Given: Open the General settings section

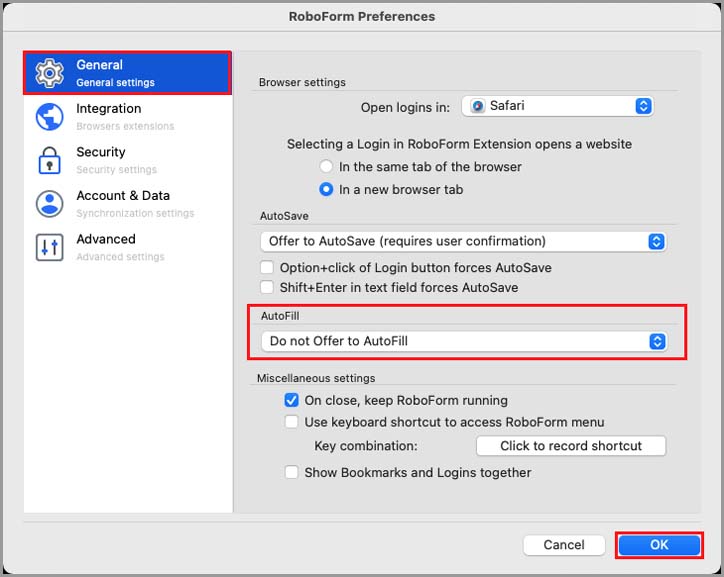Looking at the screenshot, I should tap(127, 73).
